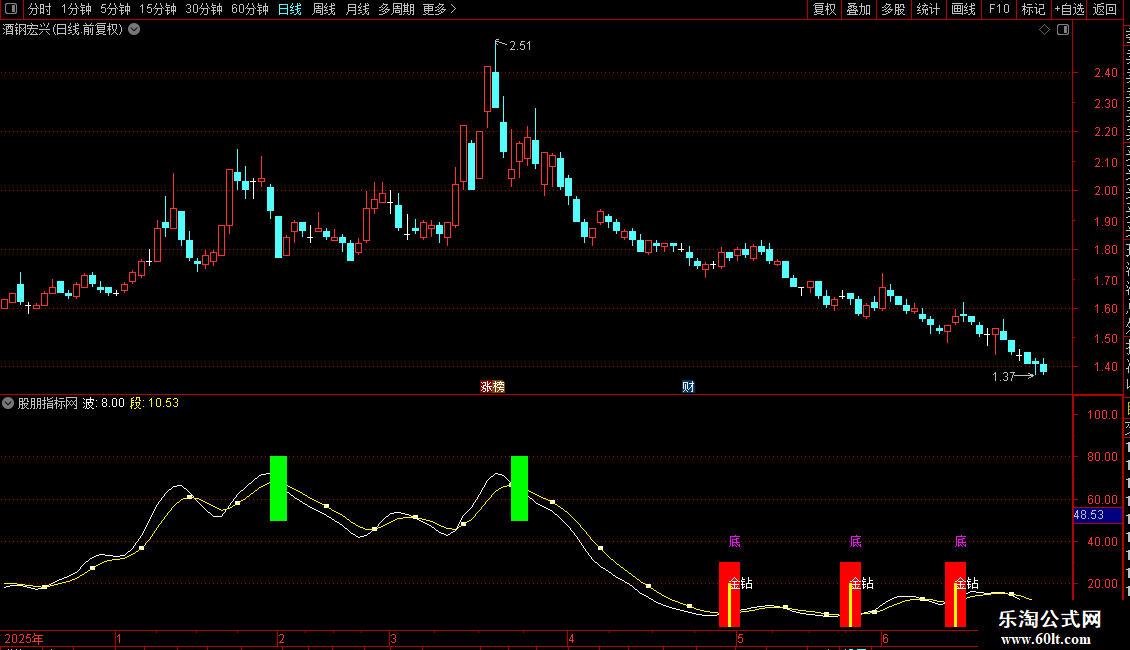Click the second red 金钻 signal bar
The height and width of the screenshot is (650, 1130).
[x=850, y=595]
